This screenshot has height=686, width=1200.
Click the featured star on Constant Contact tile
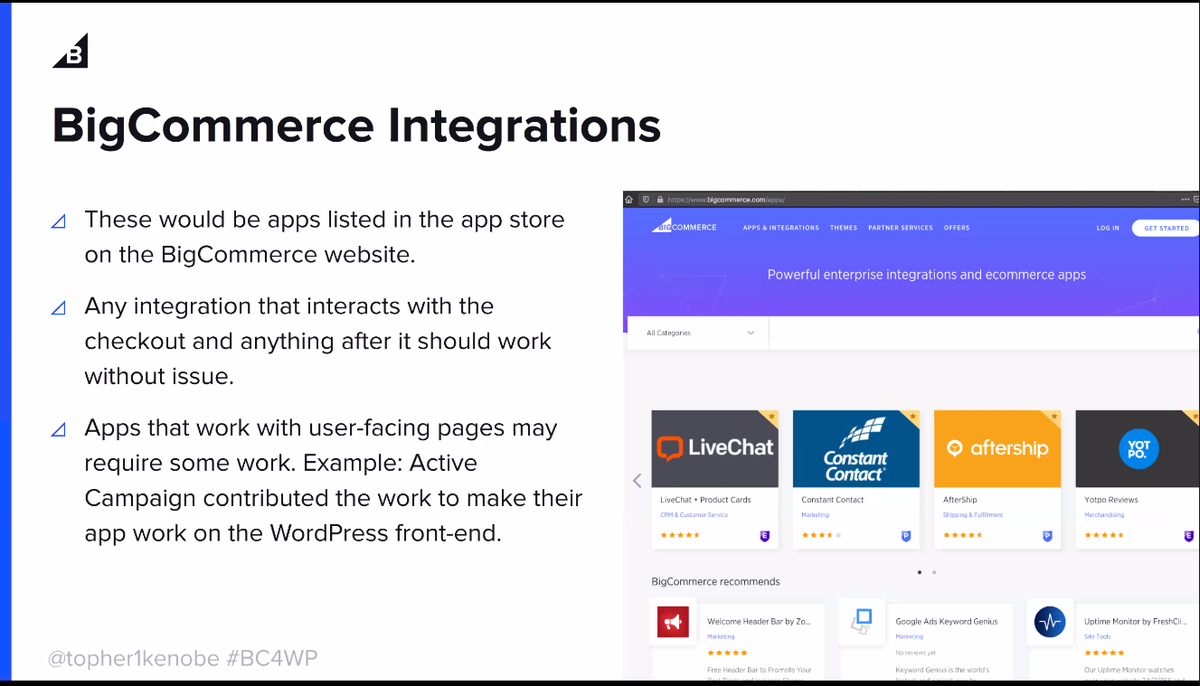pyautogui.click(x=913, y=416)
